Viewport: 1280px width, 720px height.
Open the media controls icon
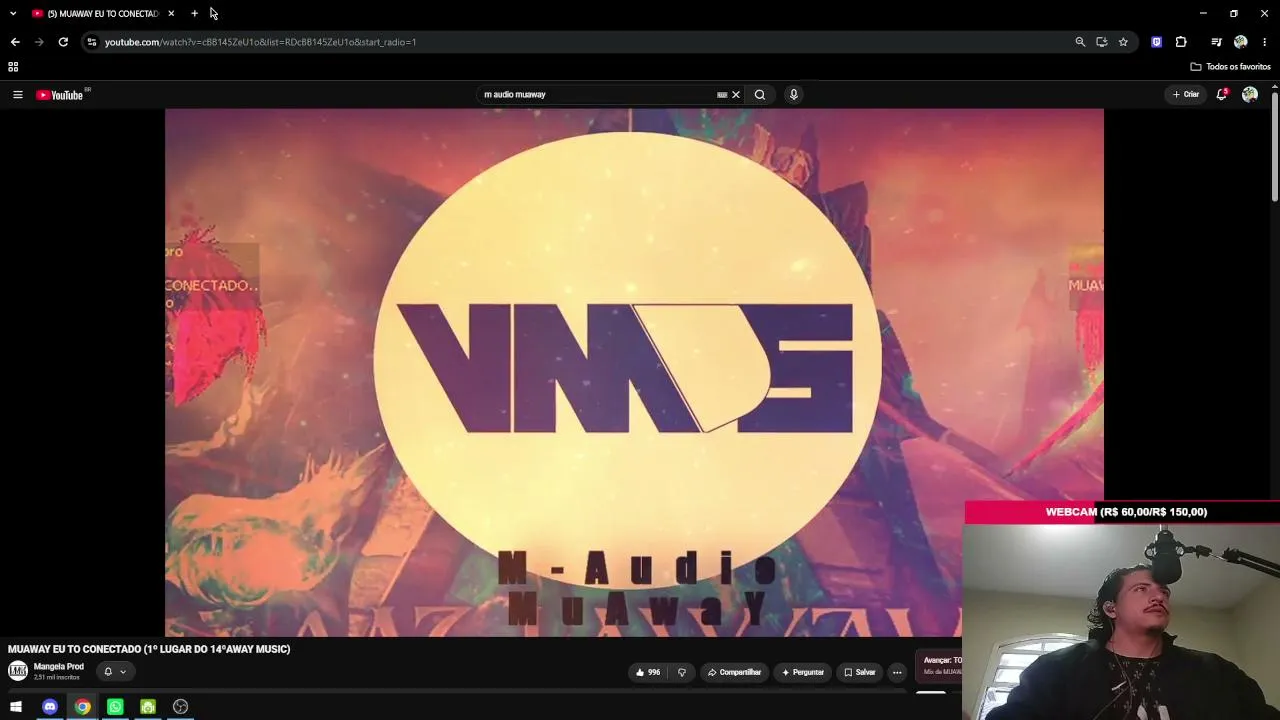1216,42
